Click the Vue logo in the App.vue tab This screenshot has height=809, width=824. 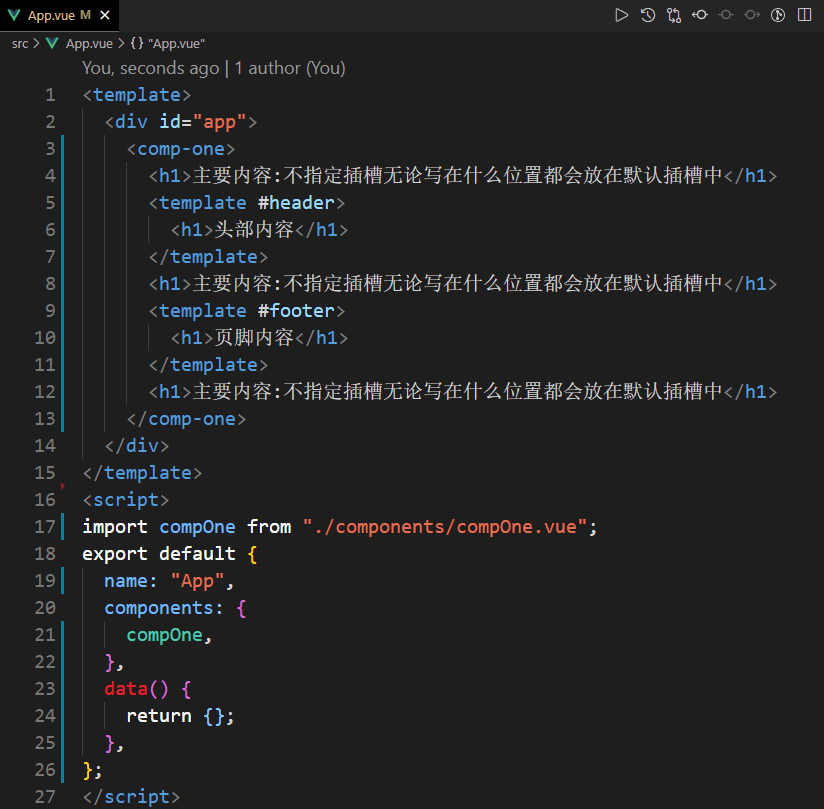point(14,15)
